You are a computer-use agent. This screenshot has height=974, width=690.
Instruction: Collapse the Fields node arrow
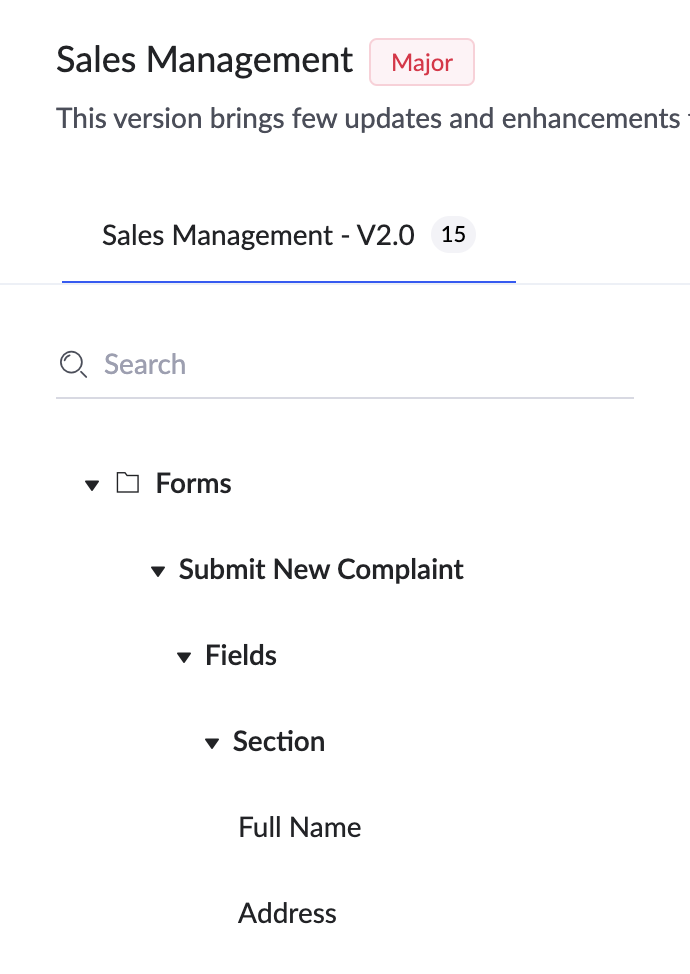pos(183,657)
